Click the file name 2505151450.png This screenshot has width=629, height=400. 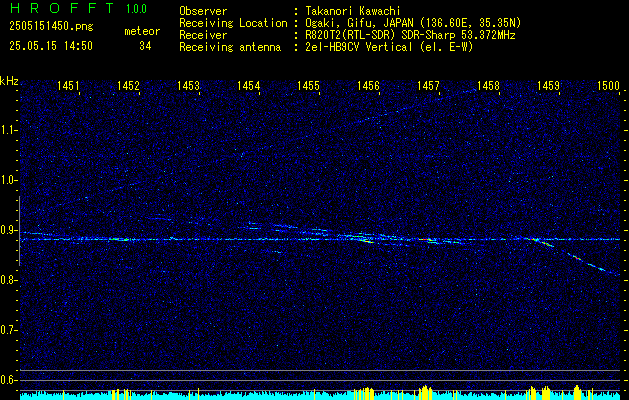click(x=51, y=27)
